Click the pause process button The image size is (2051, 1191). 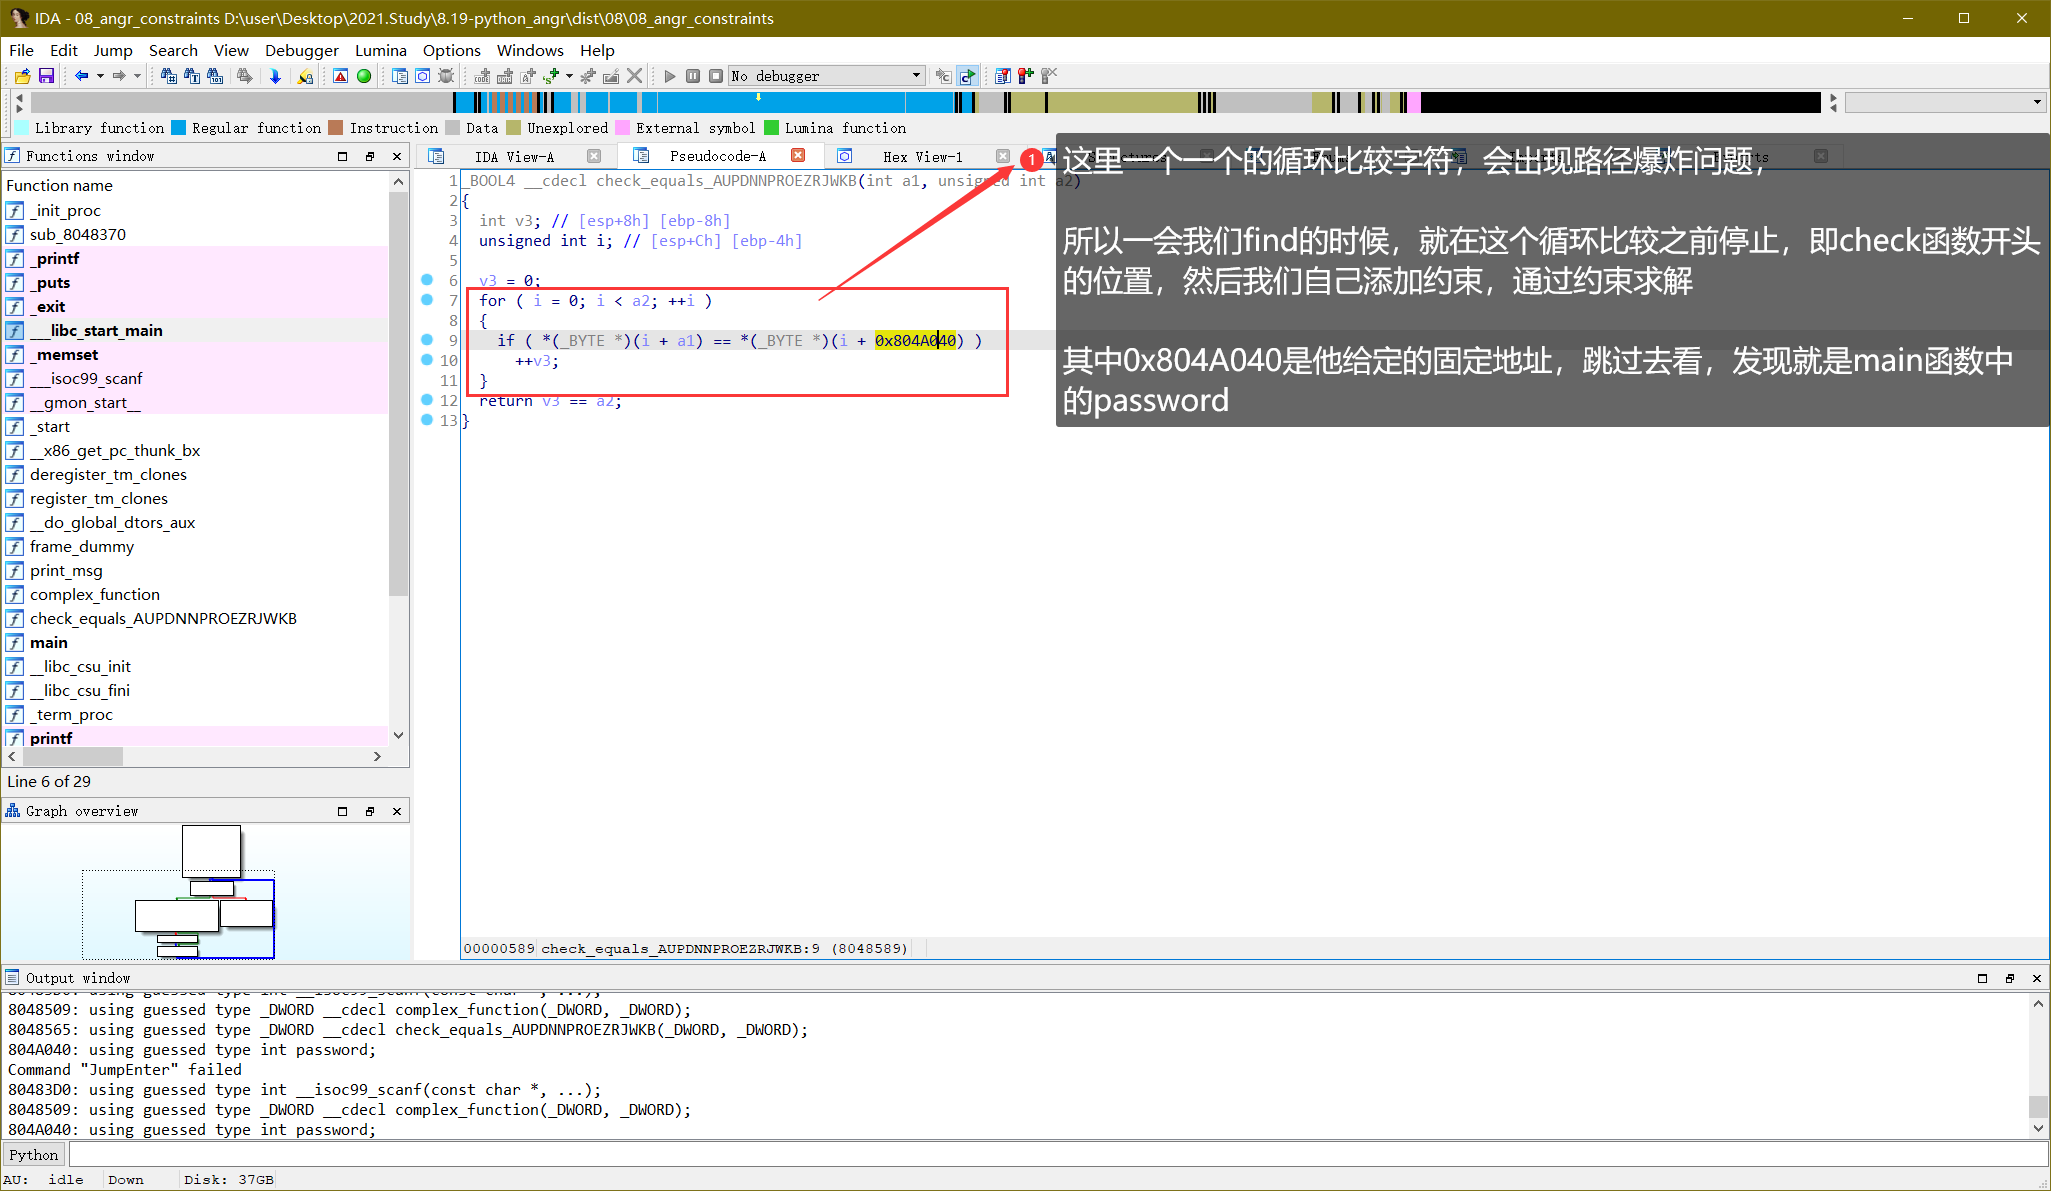click(x=693, y=76)
